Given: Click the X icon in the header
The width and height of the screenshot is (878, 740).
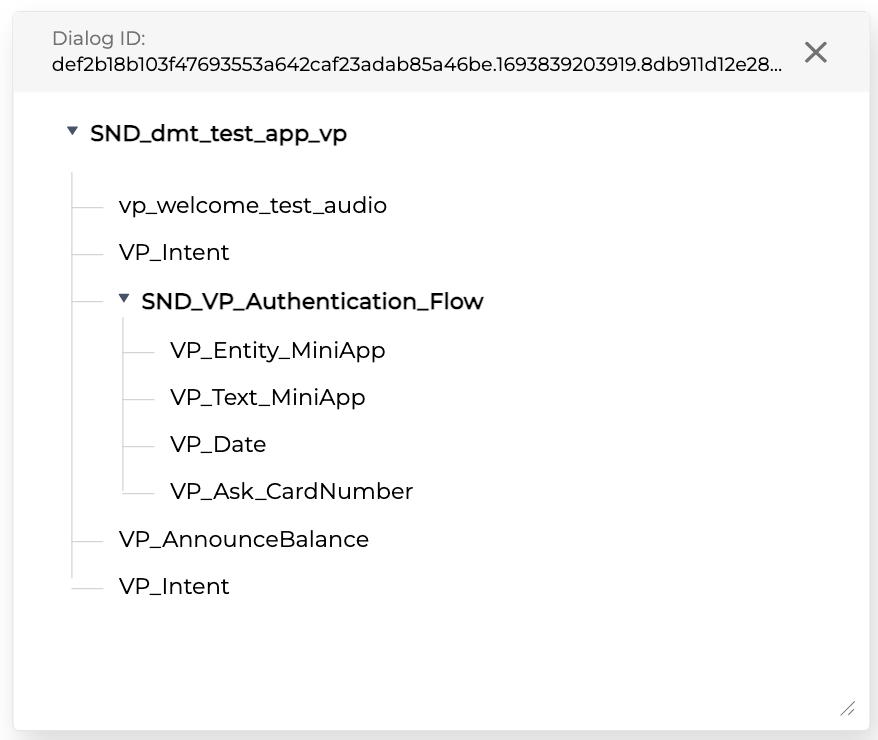Looking at the screenshot, I should (816, 53).
